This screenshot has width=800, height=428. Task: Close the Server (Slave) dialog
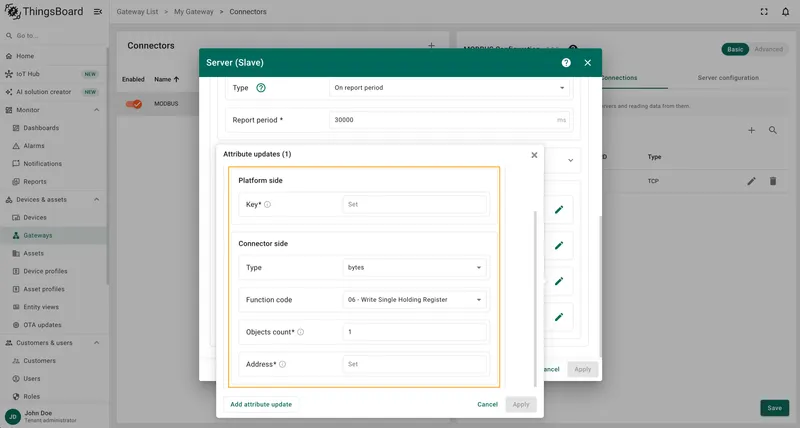[x=588, y=63]
